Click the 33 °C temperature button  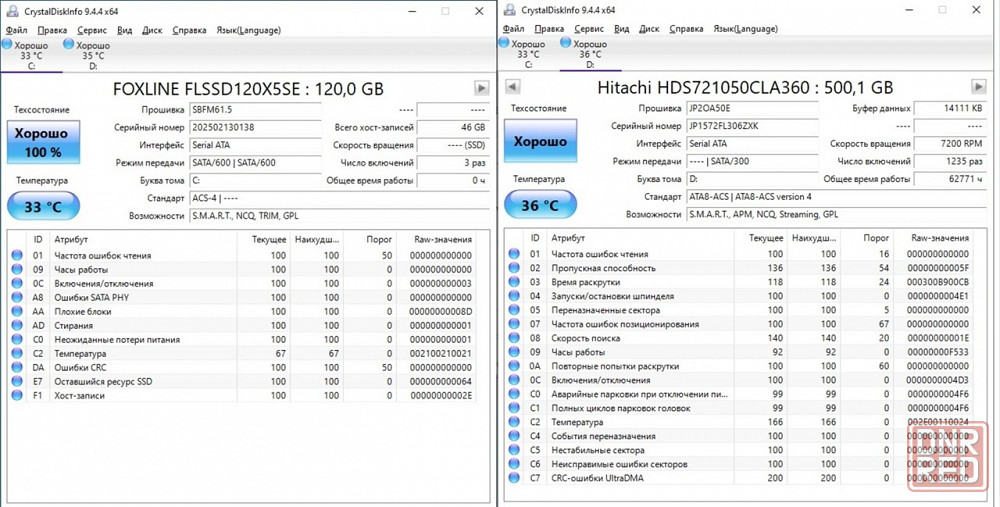pyautogui.click(x=43, y=207)
